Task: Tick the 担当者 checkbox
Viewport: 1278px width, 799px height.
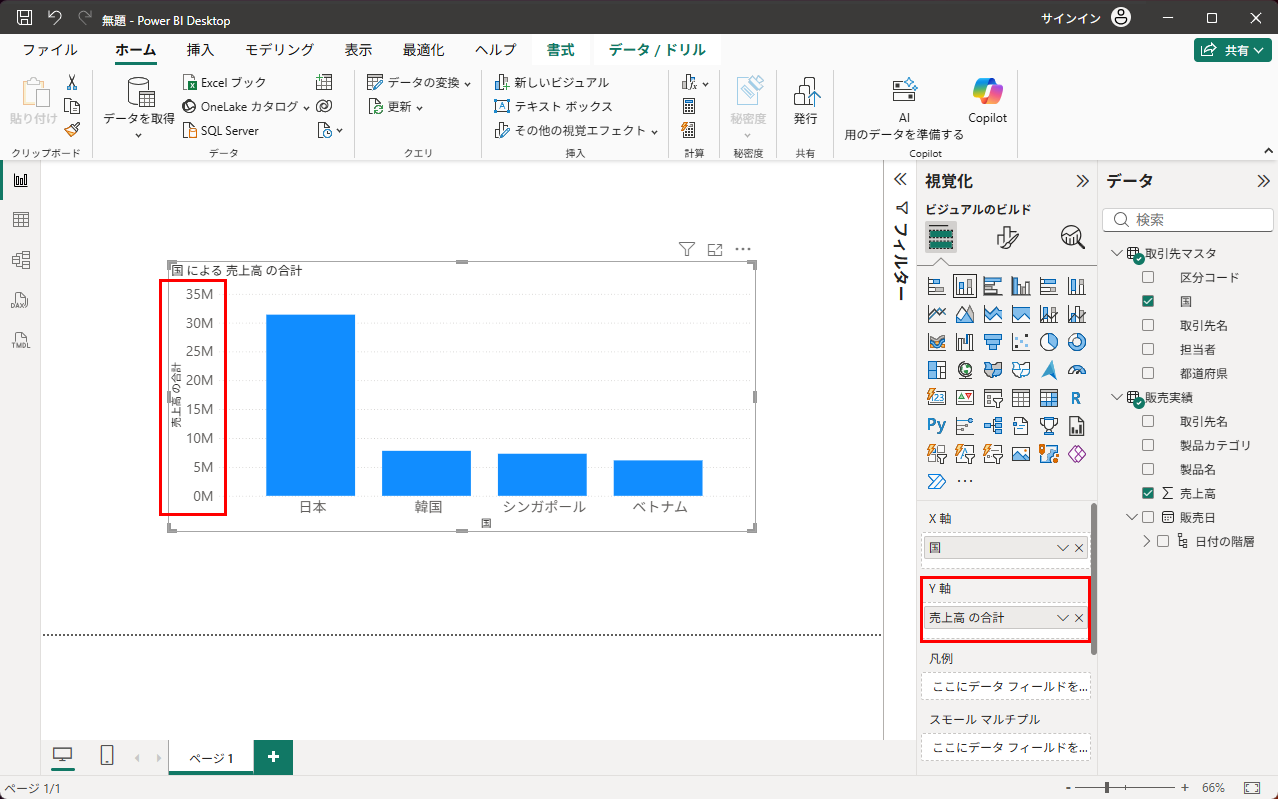Action: coord(1148,349)
